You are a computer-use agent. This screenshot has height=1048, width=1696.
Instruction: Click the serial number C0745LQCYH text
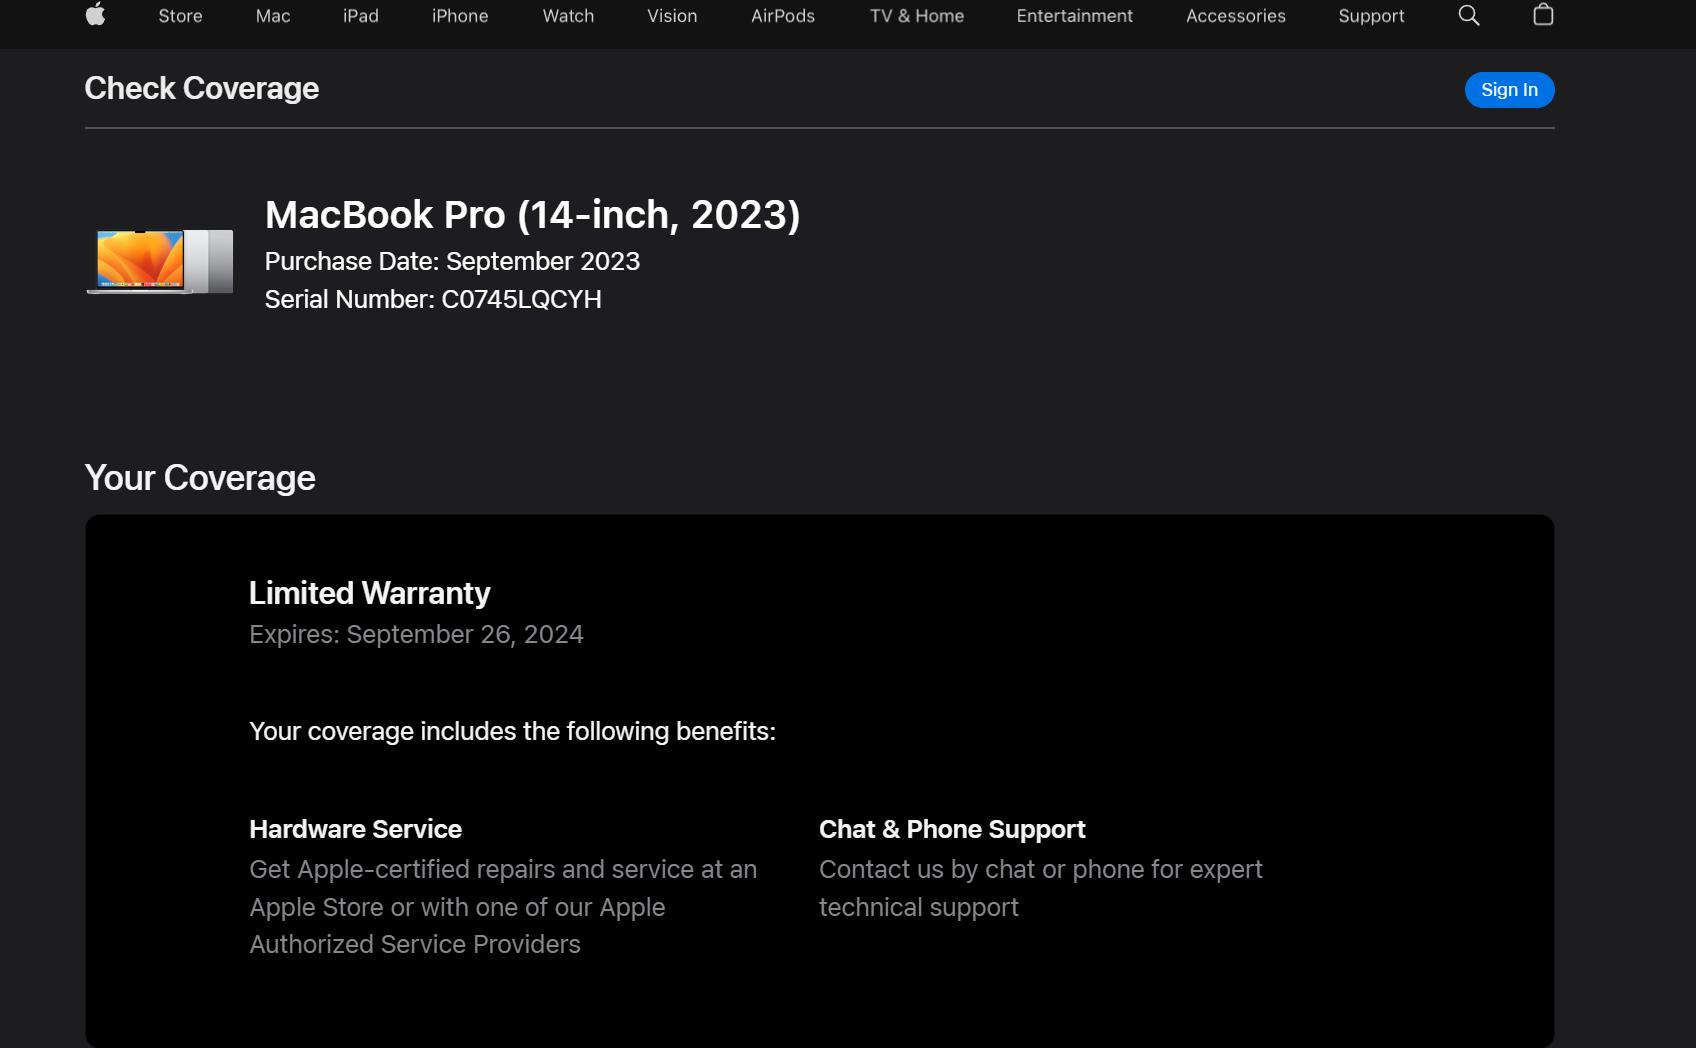521,299
